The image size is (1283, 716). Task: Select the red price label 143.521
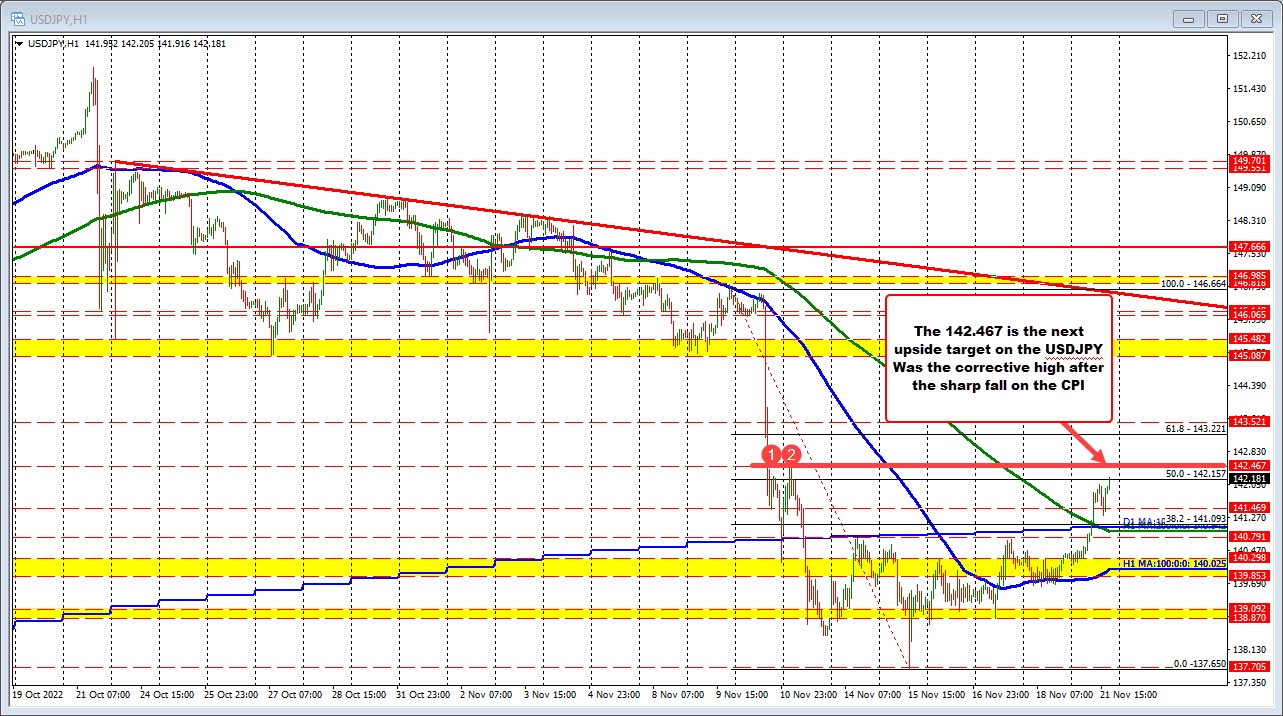(x=1252, y=422)
